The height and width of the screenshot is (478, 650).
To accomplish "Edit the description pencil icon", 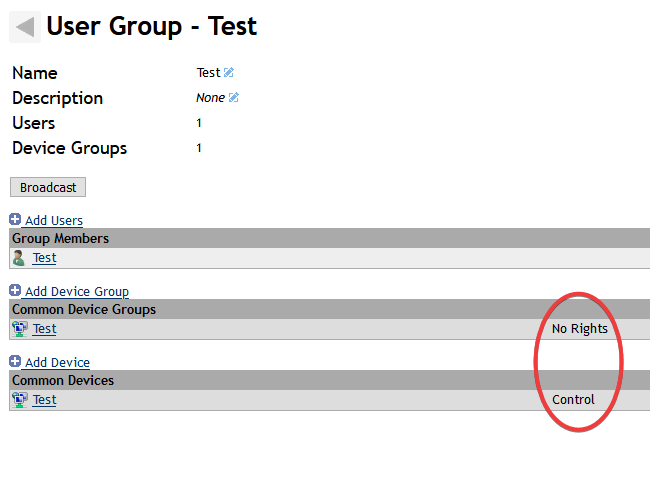I will click(234, 97).
